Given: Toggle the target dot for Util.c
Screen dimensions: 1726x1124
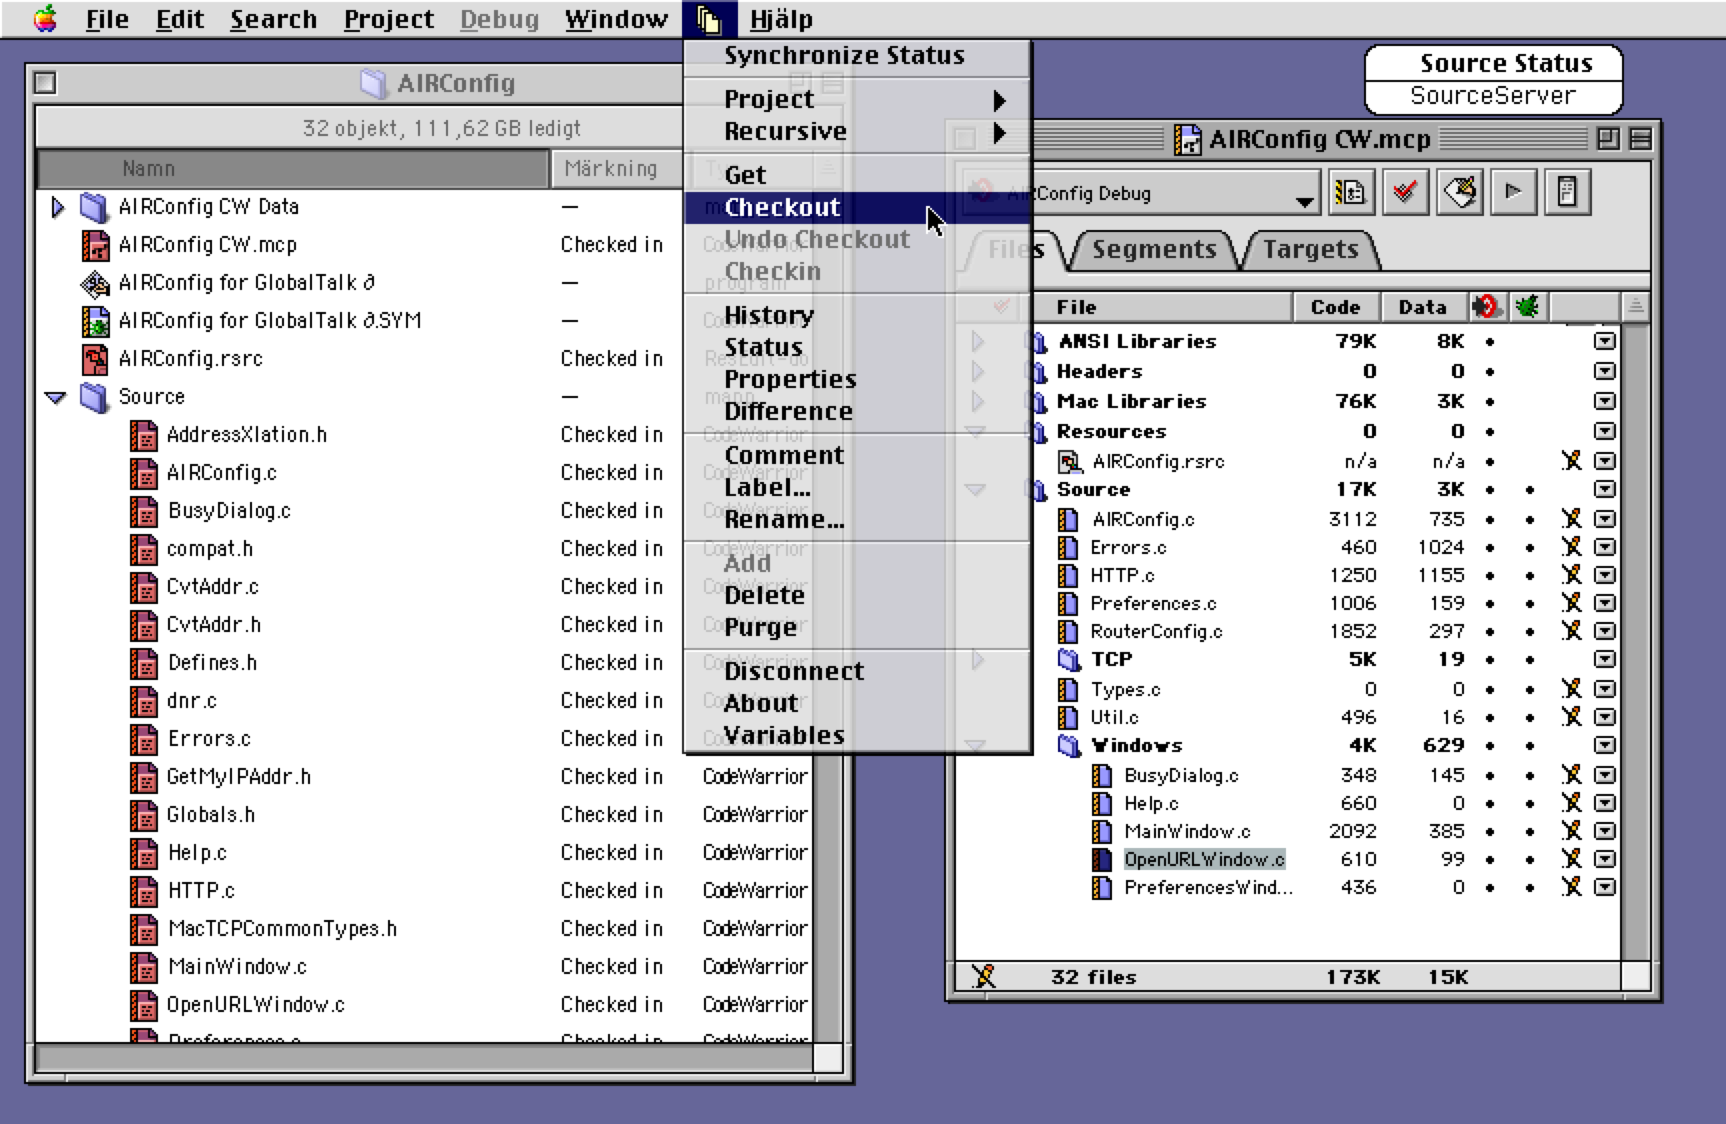Looking at the screenshot, I should [x=1490, y=718].
